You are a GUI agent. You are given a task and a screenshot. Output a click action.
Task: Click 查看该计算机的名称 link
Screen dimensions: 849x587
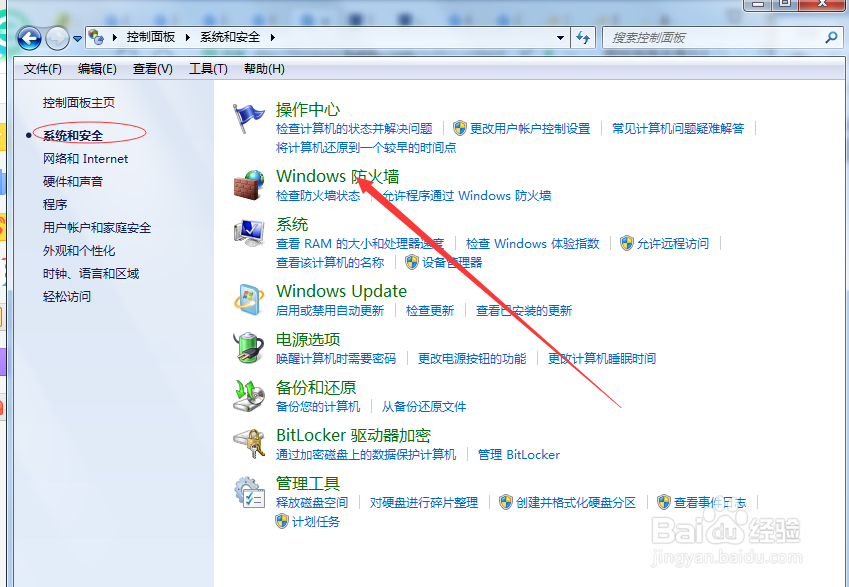(330, 263)
